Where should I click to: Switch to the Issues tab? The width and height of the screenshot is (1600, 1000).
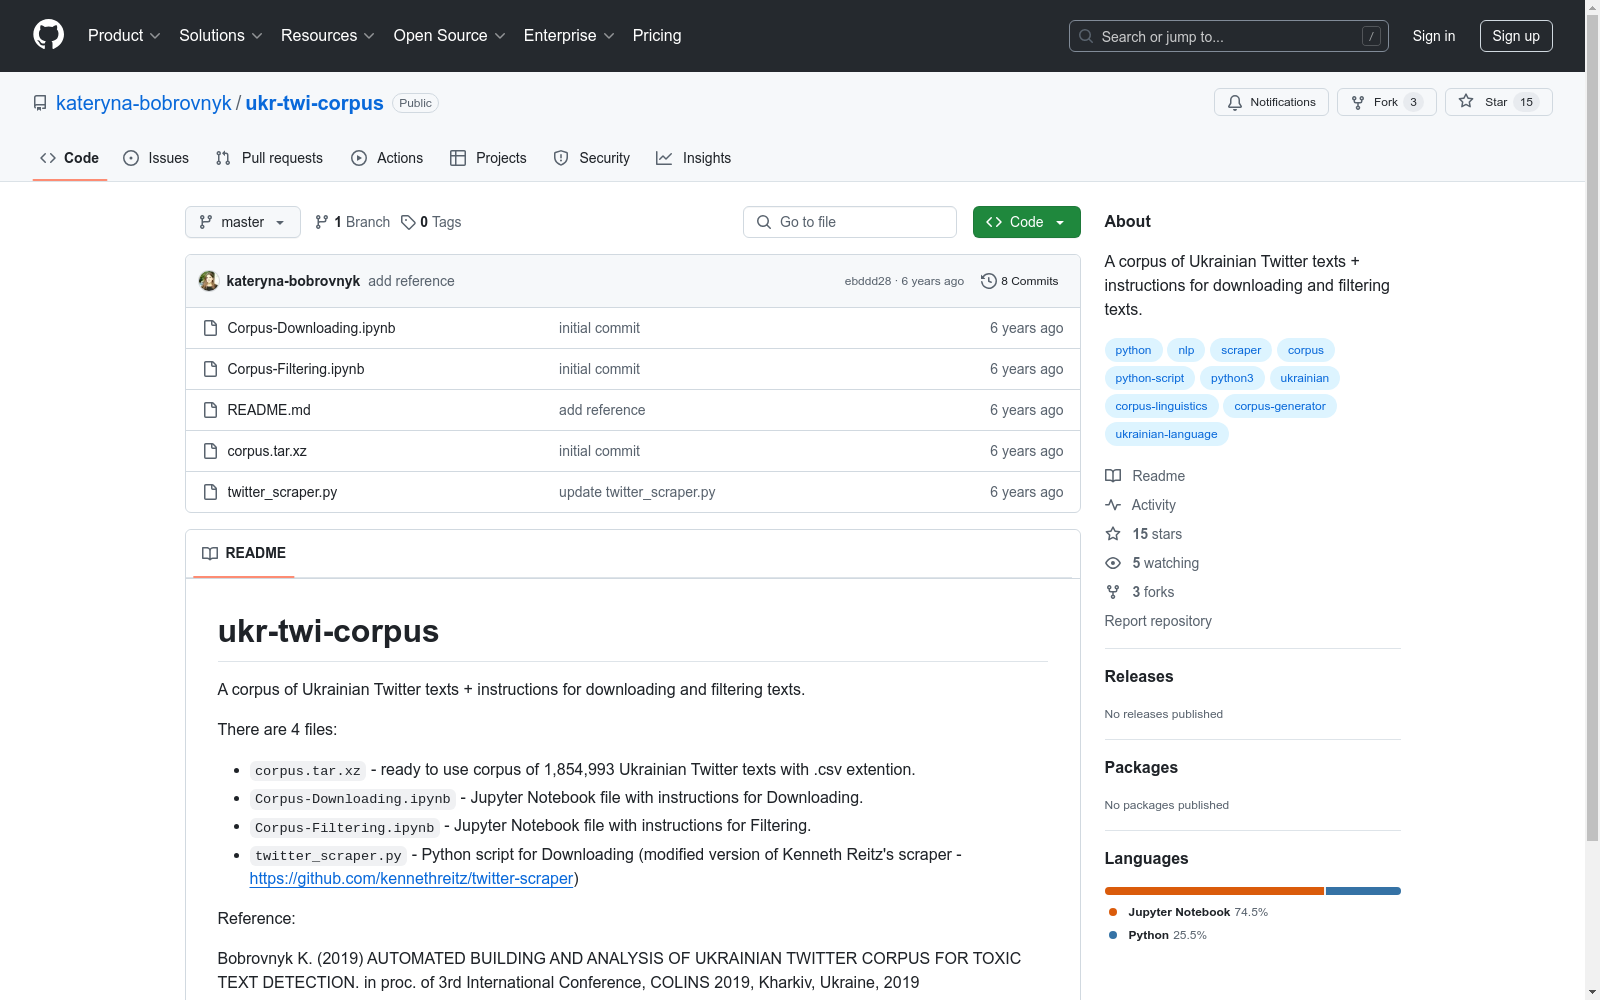point(156,158)
